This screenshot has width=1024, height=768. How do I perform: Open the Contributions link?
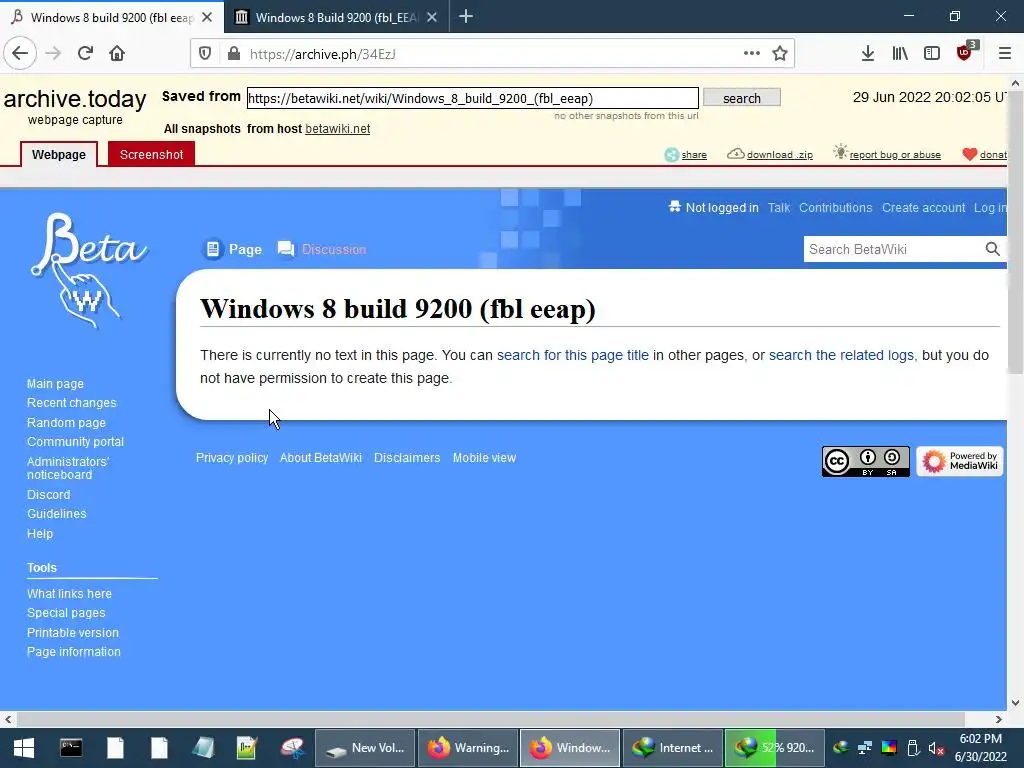pos(835,208)
